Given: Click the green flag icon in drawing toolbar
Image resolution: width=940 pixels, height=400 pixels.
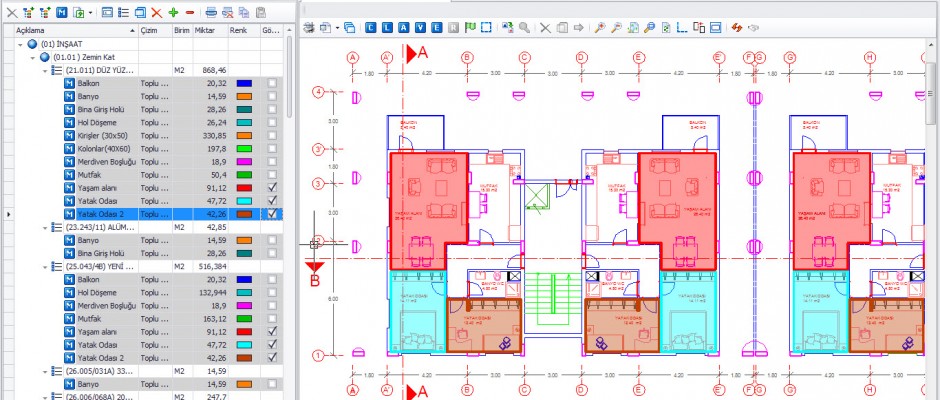Looking at the screenshot, I should pos(470,28).
